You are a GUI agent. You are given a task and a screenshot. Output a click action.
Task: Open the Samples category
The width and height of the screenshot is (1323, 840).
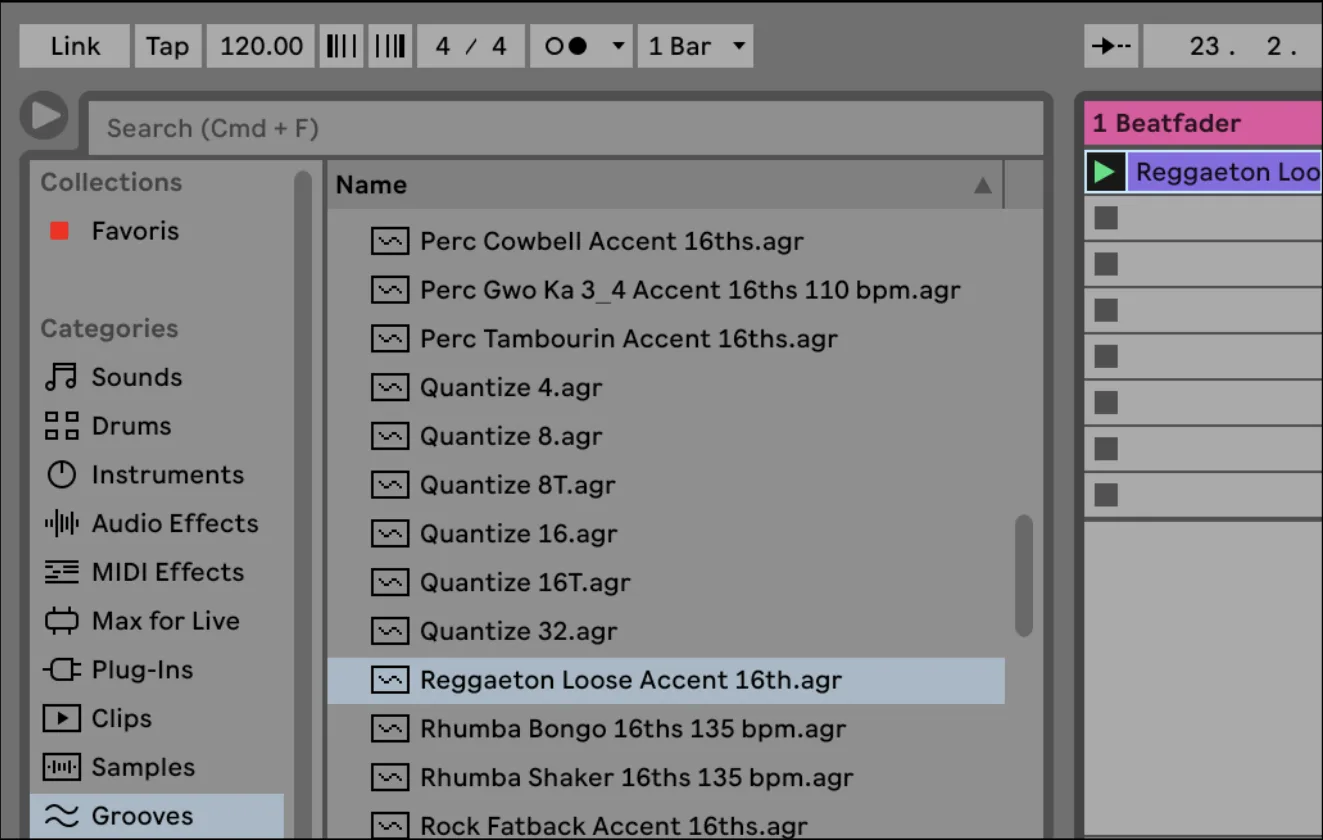tap(118, 768)
